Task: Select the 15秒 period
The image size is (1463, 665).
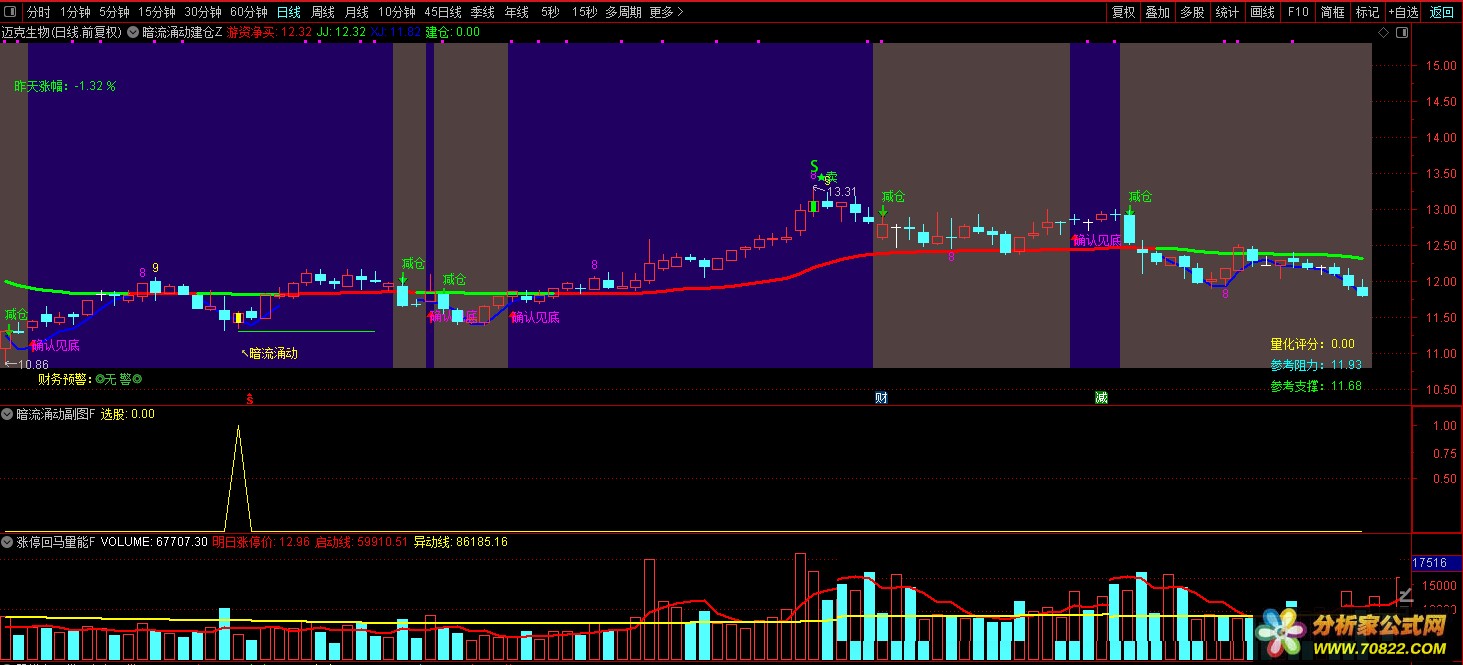Action: pyautogui.click(x=584, y=12)
